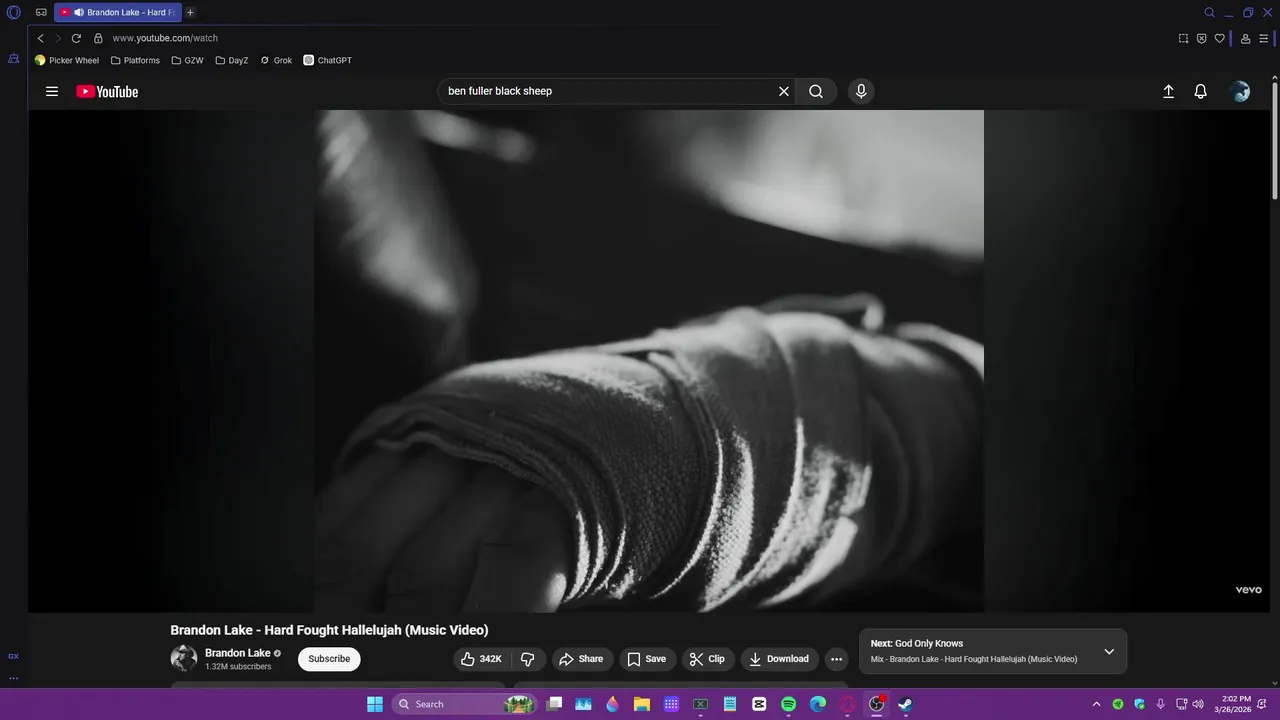
Task: Open Task View on the taskbar
Action: point(555,704)
